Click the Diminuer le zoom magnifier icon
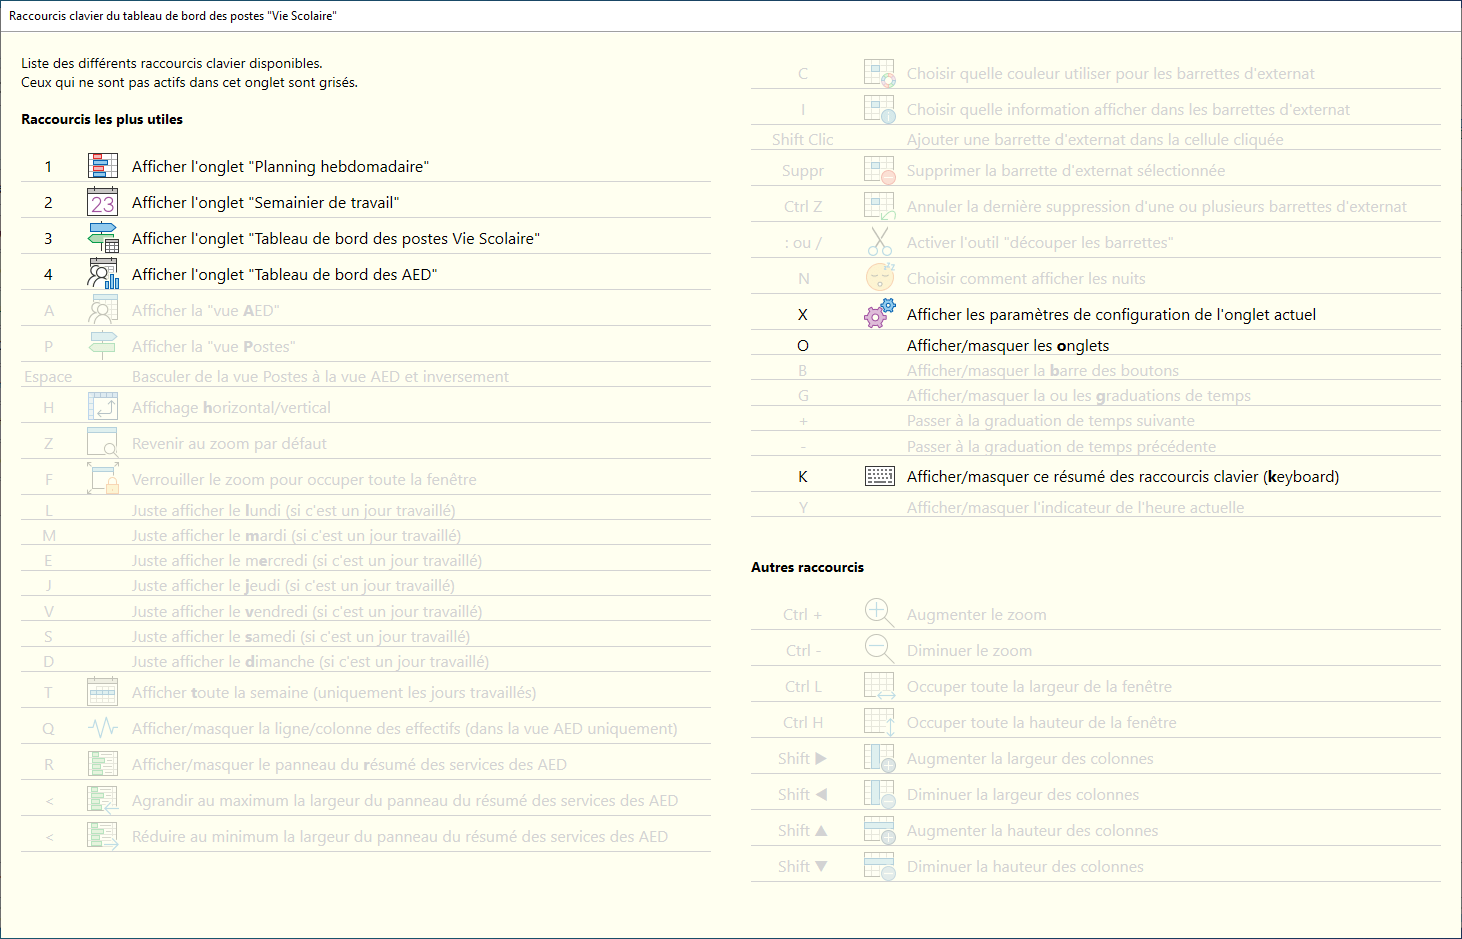The image size is (1462, 939). (879, 650)
